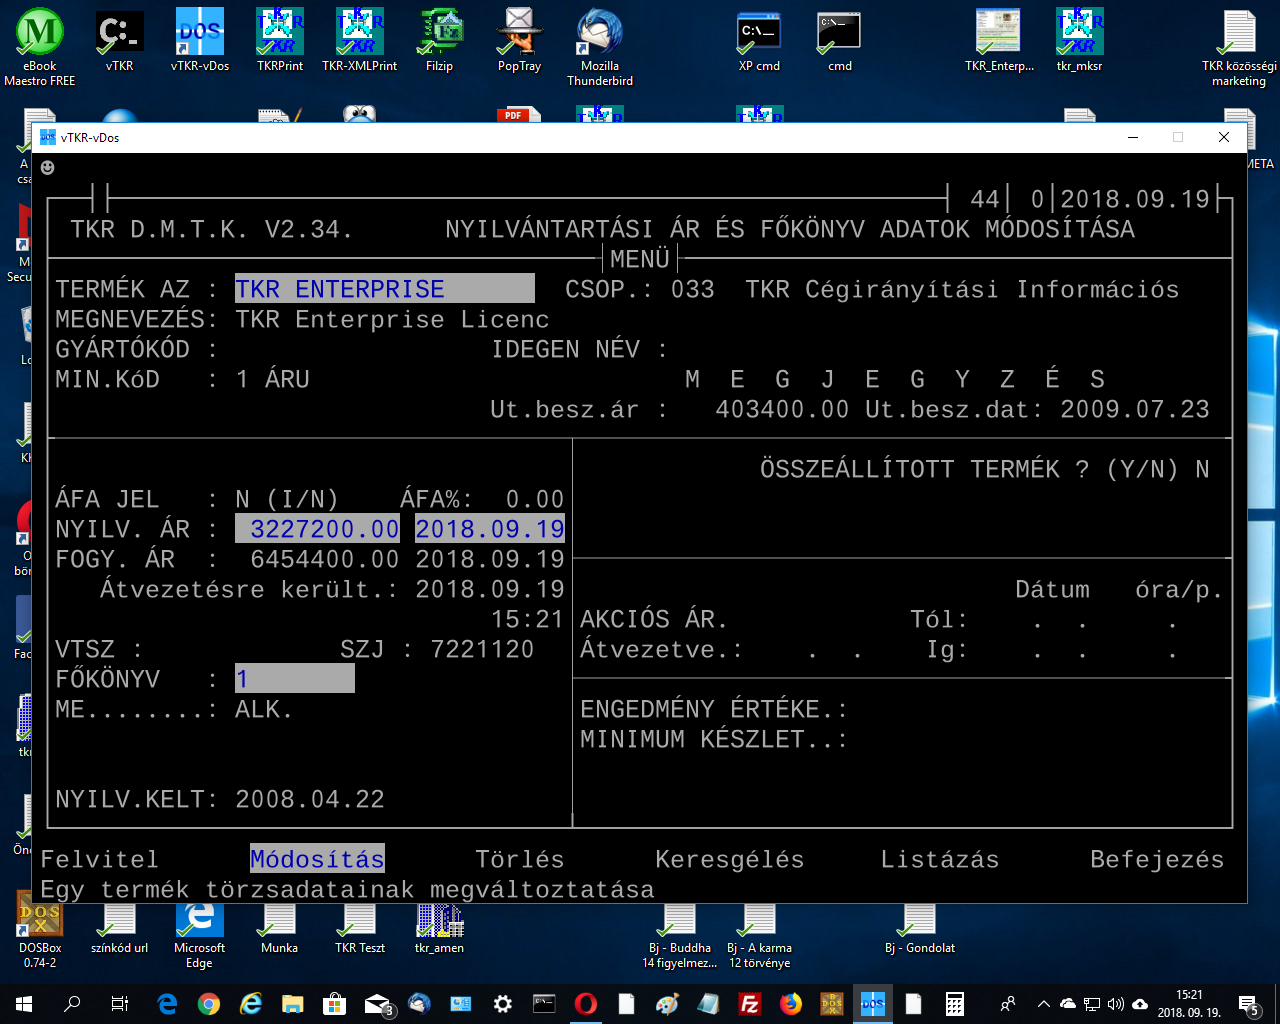The width and height of the screenshot is (1280, 1024).
Task: Open Opera browser from the taskbar
Action: [x=586, y=1004]
